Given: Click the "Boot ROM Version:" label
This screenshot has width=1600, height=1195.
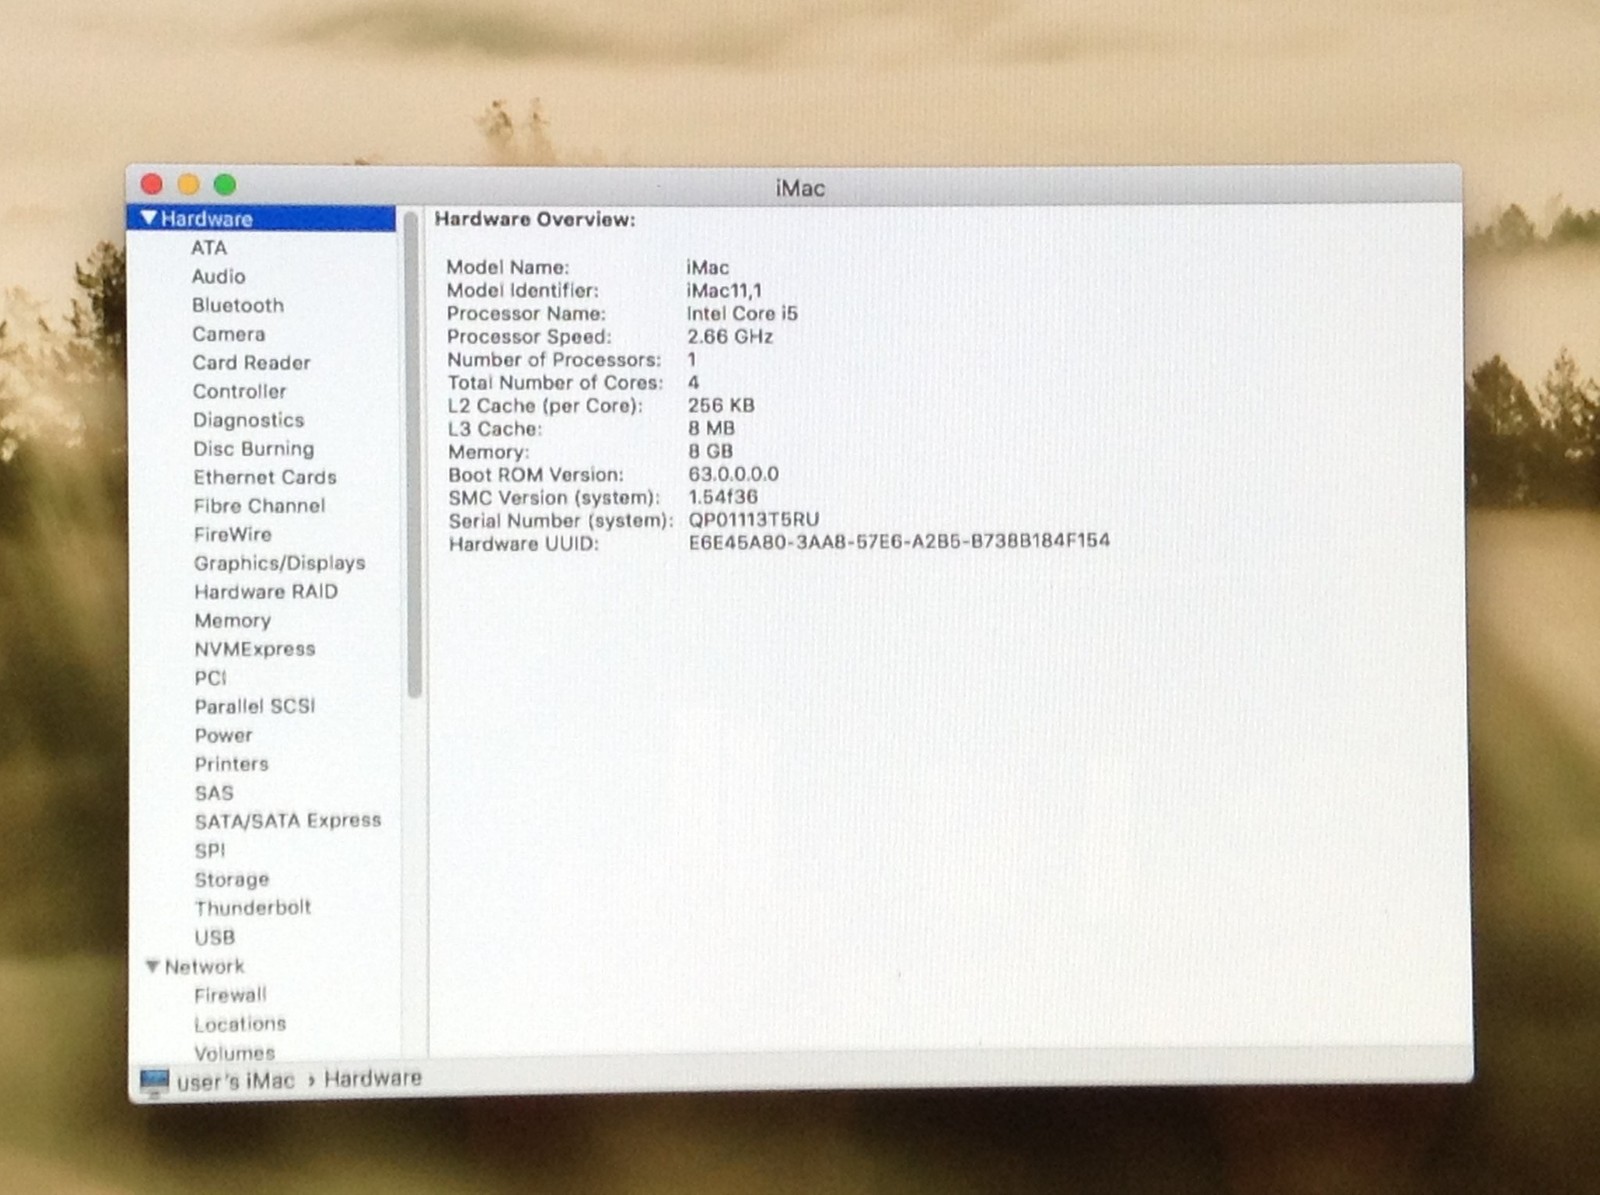Looking at the screenshot, I should point(536,475).
